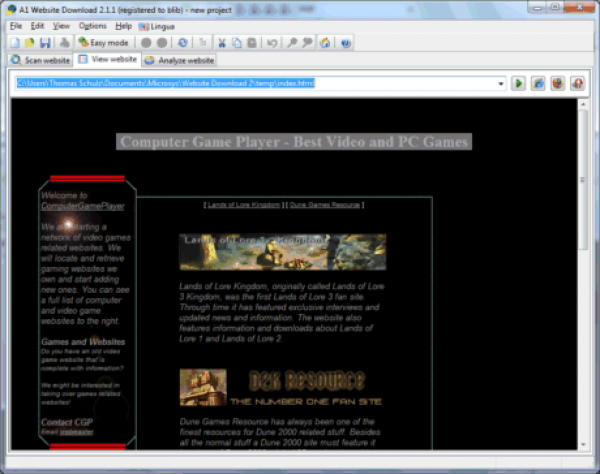Switch to the Scan website tab
The image size is (600, 474).
[41, 60]
